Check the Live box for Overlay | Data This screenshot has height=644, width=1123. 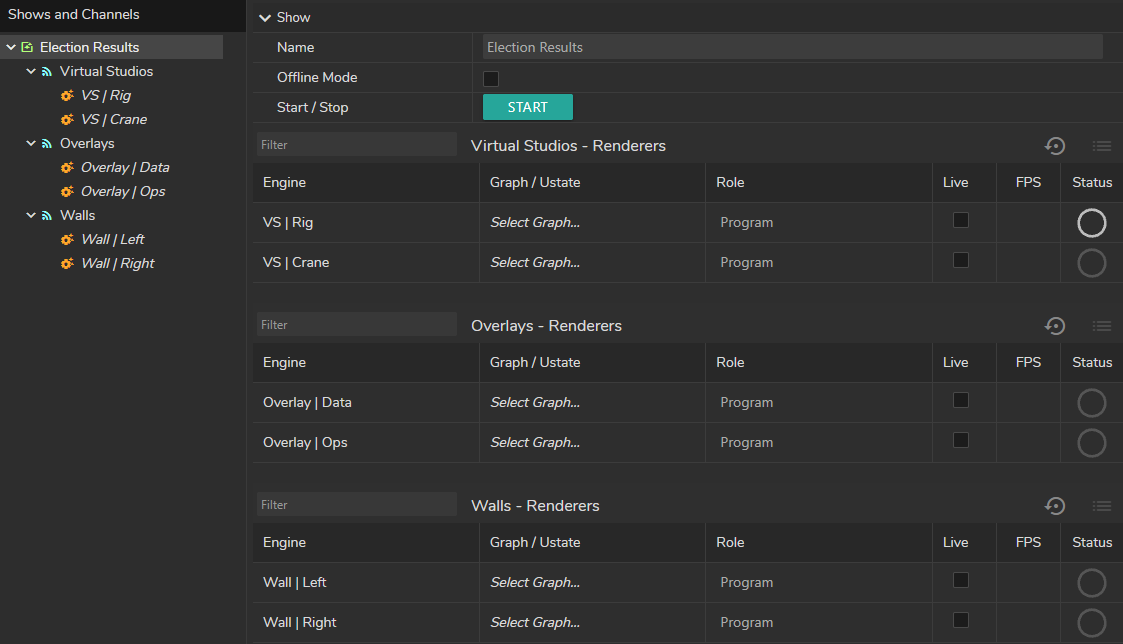pos(961,400)
